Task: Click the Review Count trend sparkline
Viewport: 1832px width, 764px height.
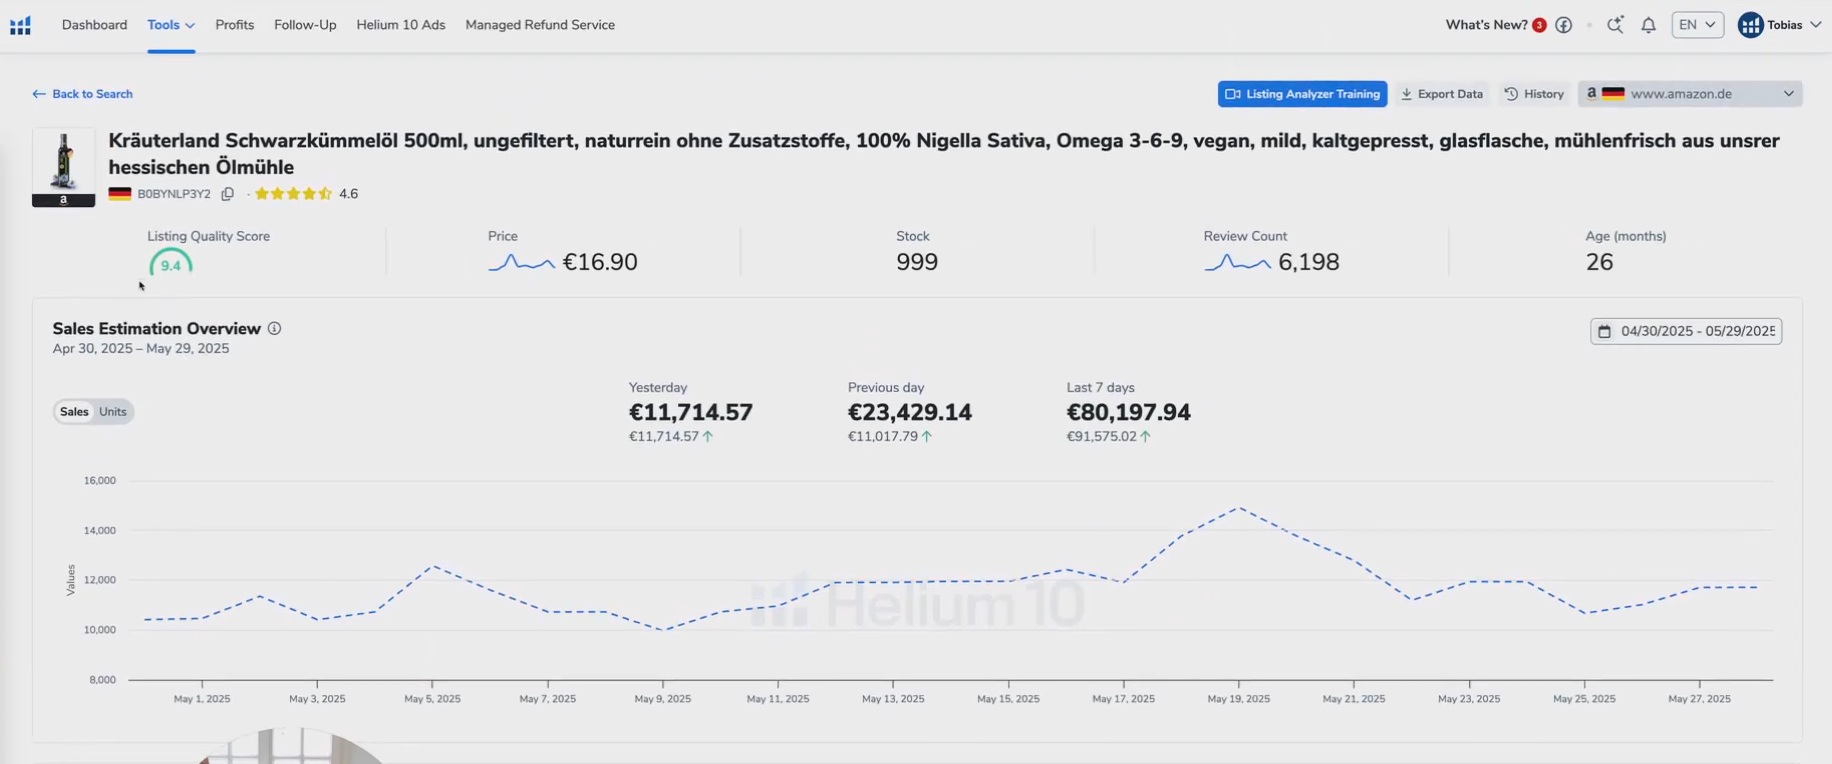Action: (1237, 263)
